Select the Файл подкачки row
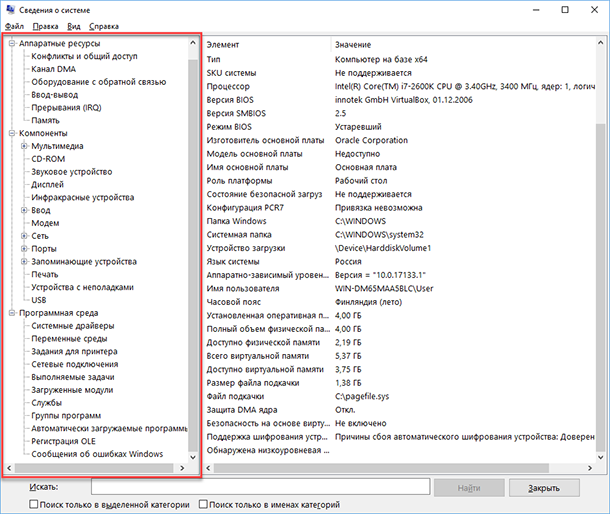610x514 pixels. (400, 396)
